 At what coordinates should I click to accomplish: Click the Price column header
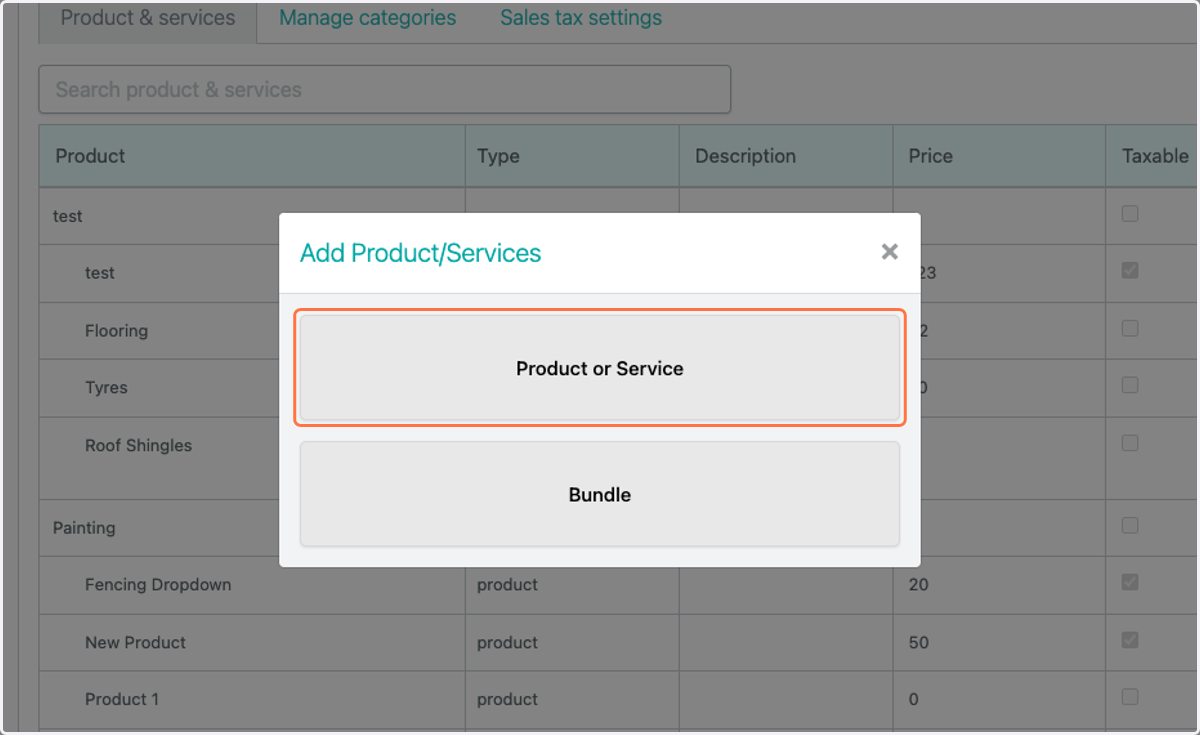tap(999, 156)
